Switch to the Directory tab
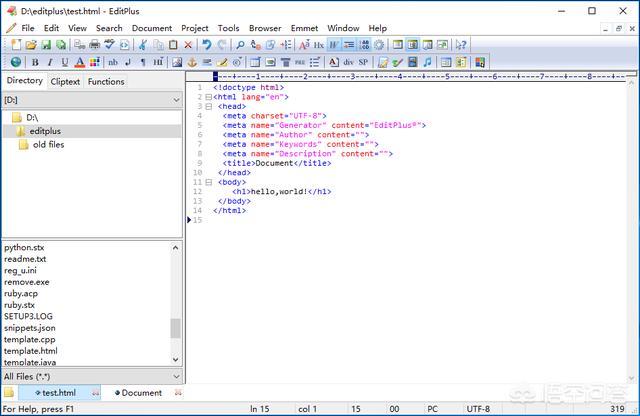 (x=24, y=80)
